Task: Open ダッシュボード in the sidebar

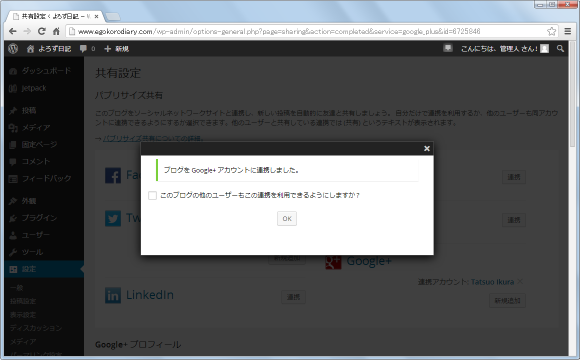Action: click(44, 71)
